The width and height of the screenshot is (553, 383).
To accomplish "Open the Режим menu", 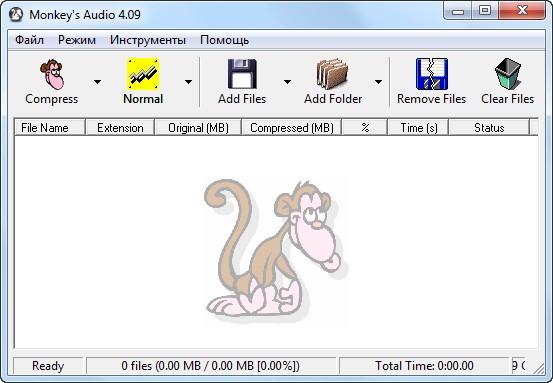I will [77, 40].
